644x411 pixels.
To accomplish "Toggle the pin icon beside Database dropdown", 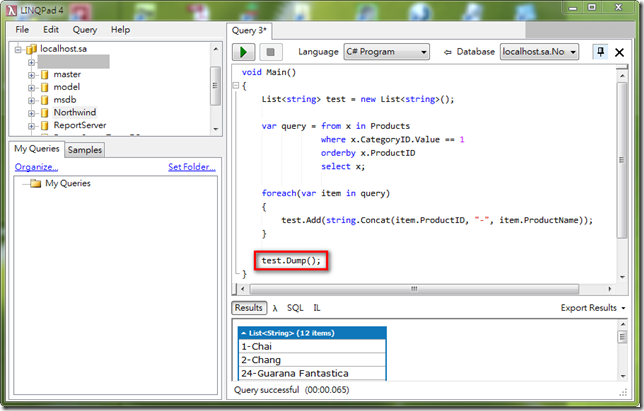I will coord(600,52).
